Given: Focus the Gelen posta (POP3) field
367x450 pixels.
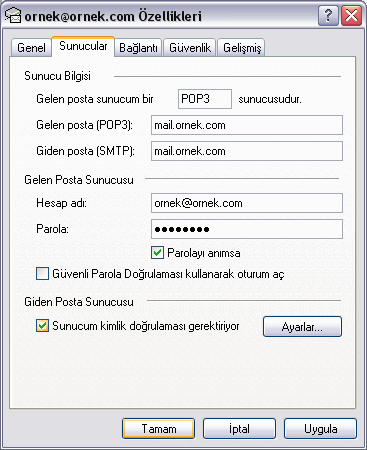Looking at the screenshot, I should click(x=247, y=125).
